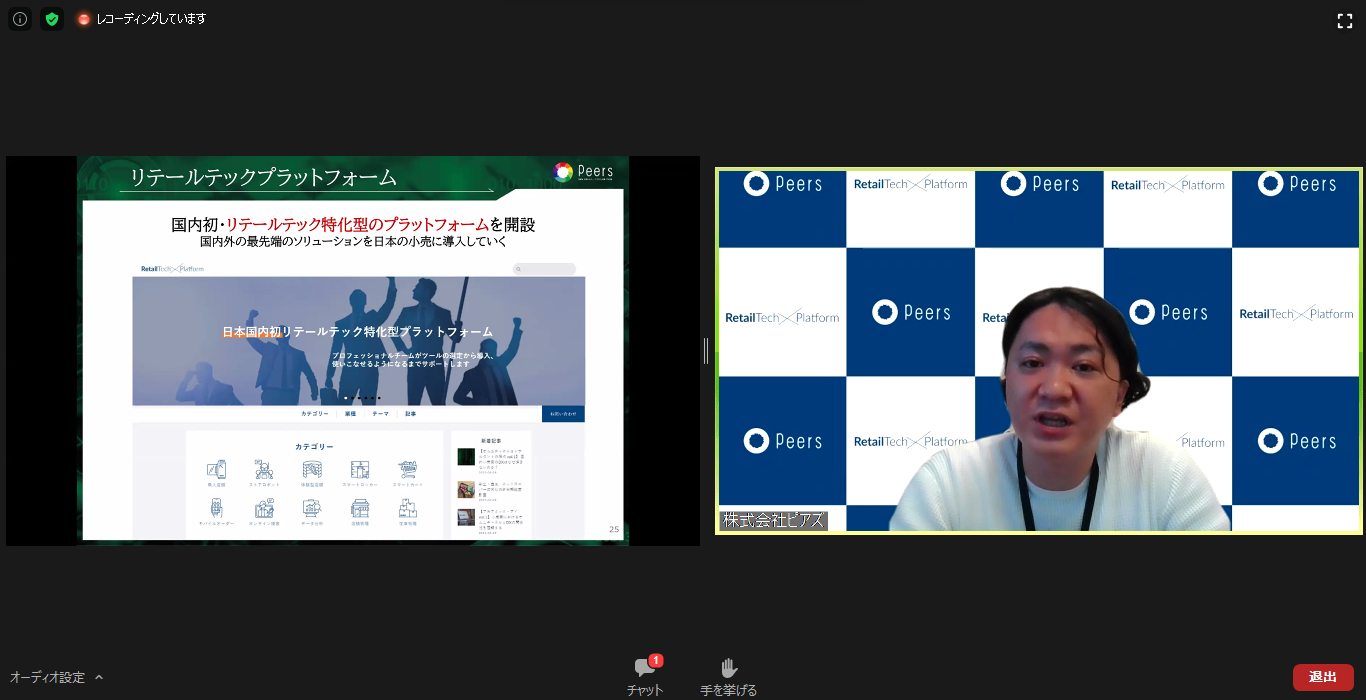Click the red recording indicator dot
This screenshot has width=1366, height=700.
[84, 19]
